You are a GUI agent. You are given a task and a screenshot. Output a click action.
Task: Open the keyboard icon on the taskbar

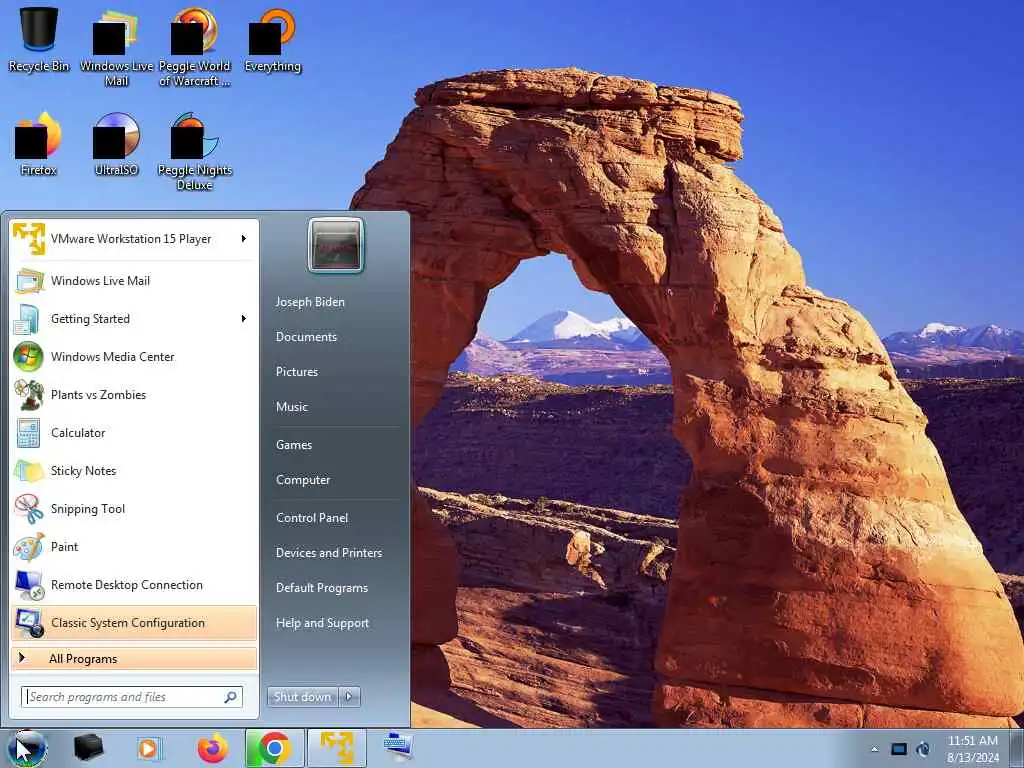coord(398,747)
